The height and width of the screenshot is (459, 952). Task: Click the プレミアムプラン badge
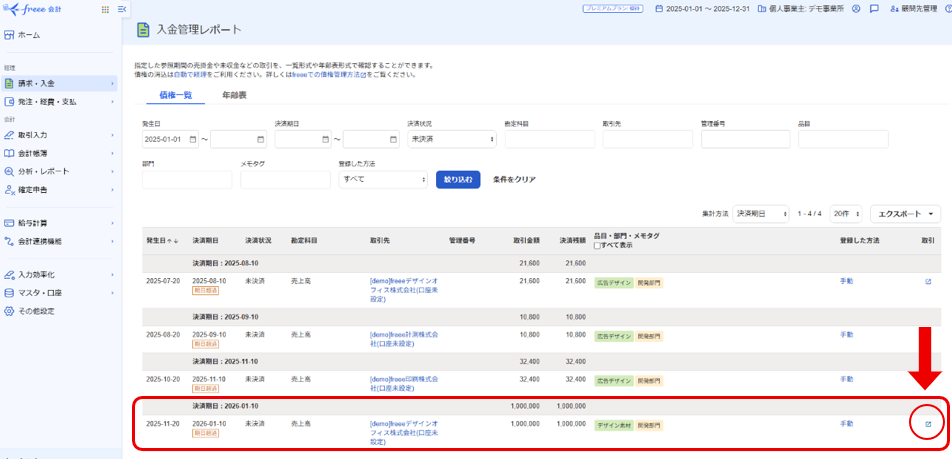[x=614, y=9]
